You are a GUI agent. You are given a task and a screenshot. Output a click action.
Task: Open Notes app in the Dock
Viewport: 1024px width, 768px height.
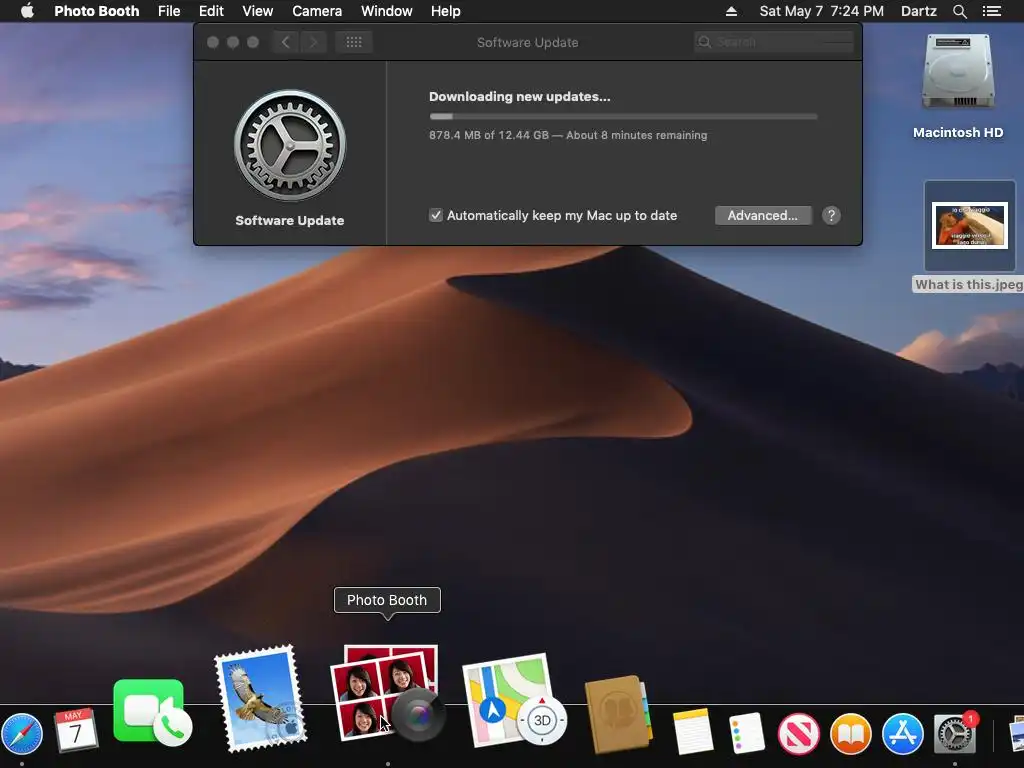(x=693, y=731)
